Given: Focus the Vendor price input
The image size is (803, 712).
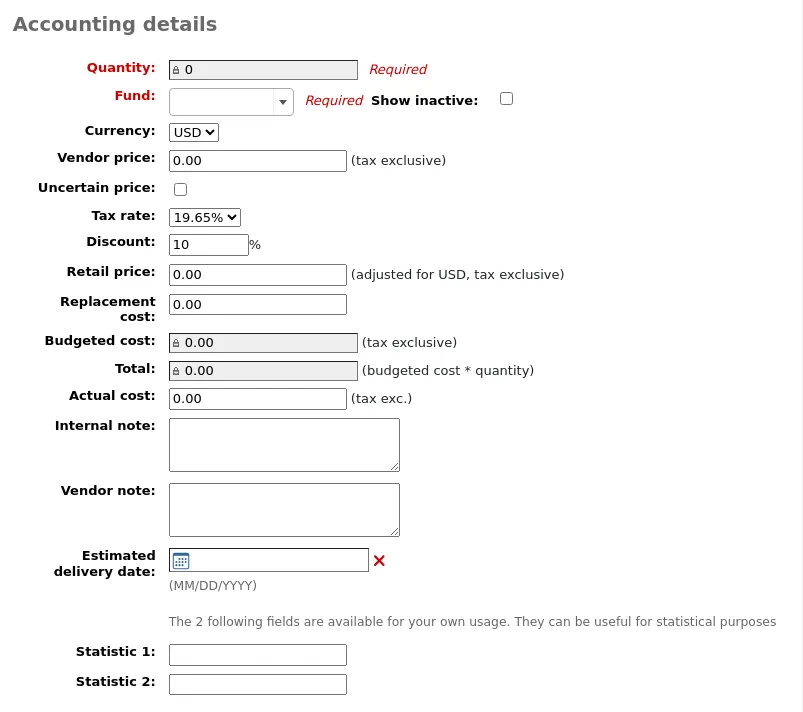Looking at the screenshot, I should tap(258, 161).
